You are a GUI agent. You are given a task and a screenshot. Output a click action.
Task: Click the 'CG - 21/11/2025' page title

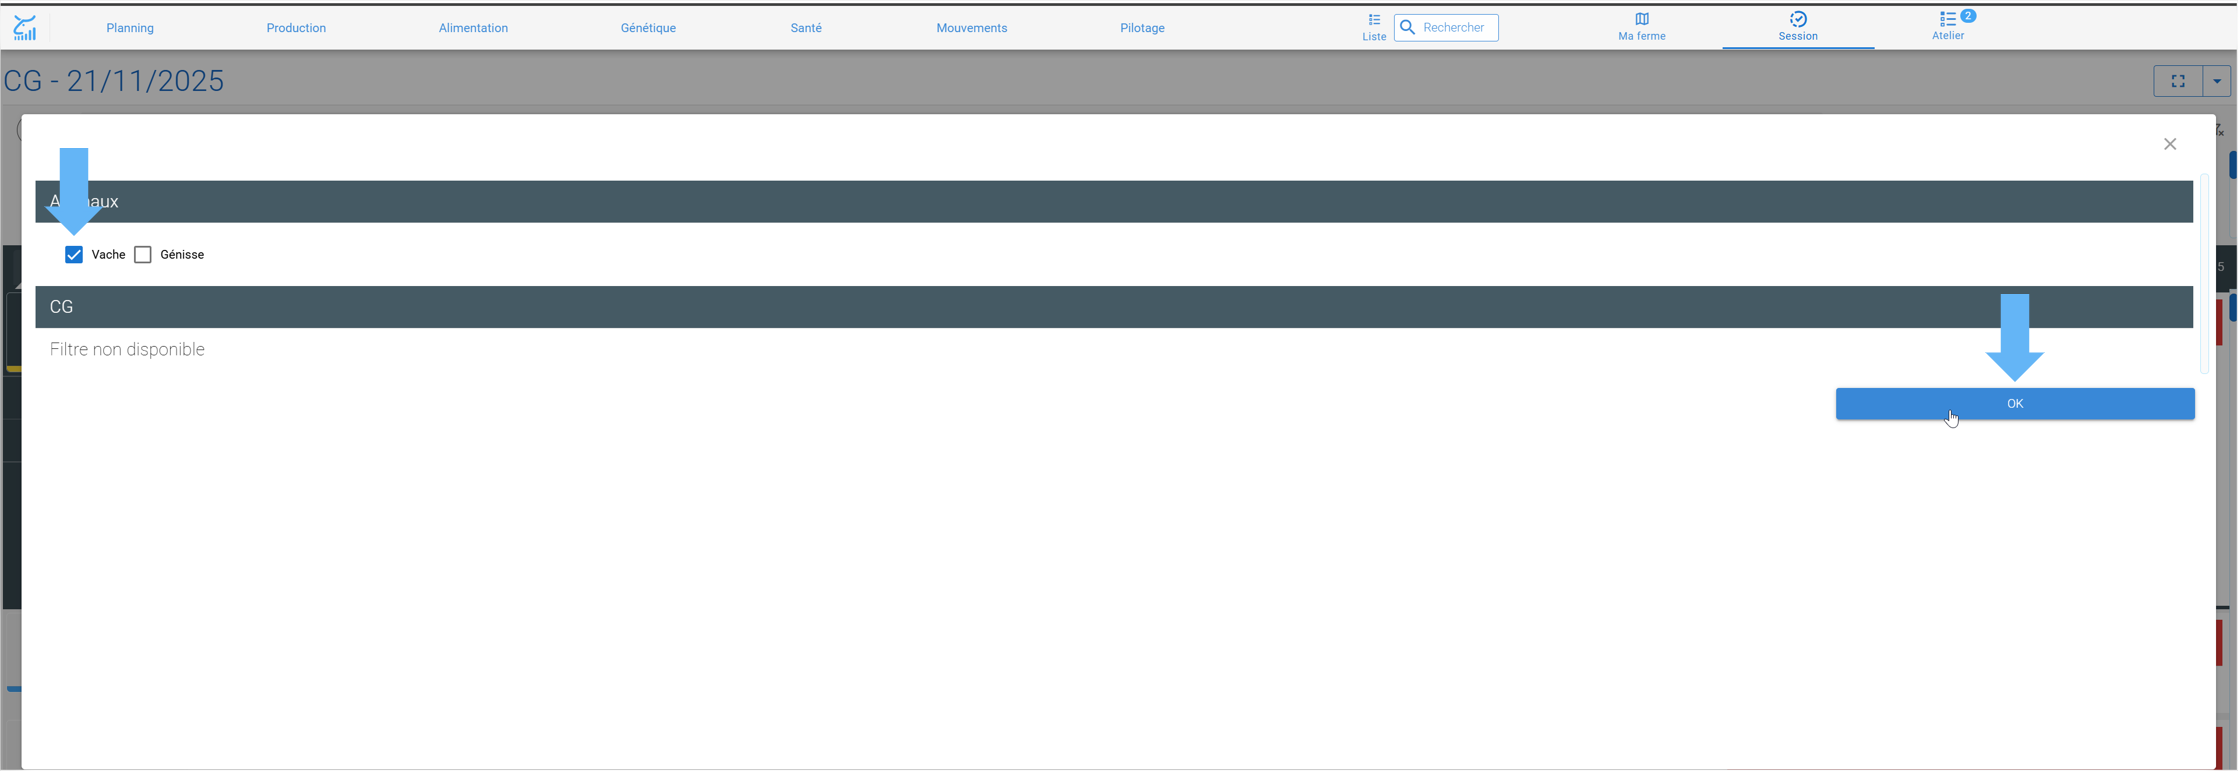coord(114,81)
